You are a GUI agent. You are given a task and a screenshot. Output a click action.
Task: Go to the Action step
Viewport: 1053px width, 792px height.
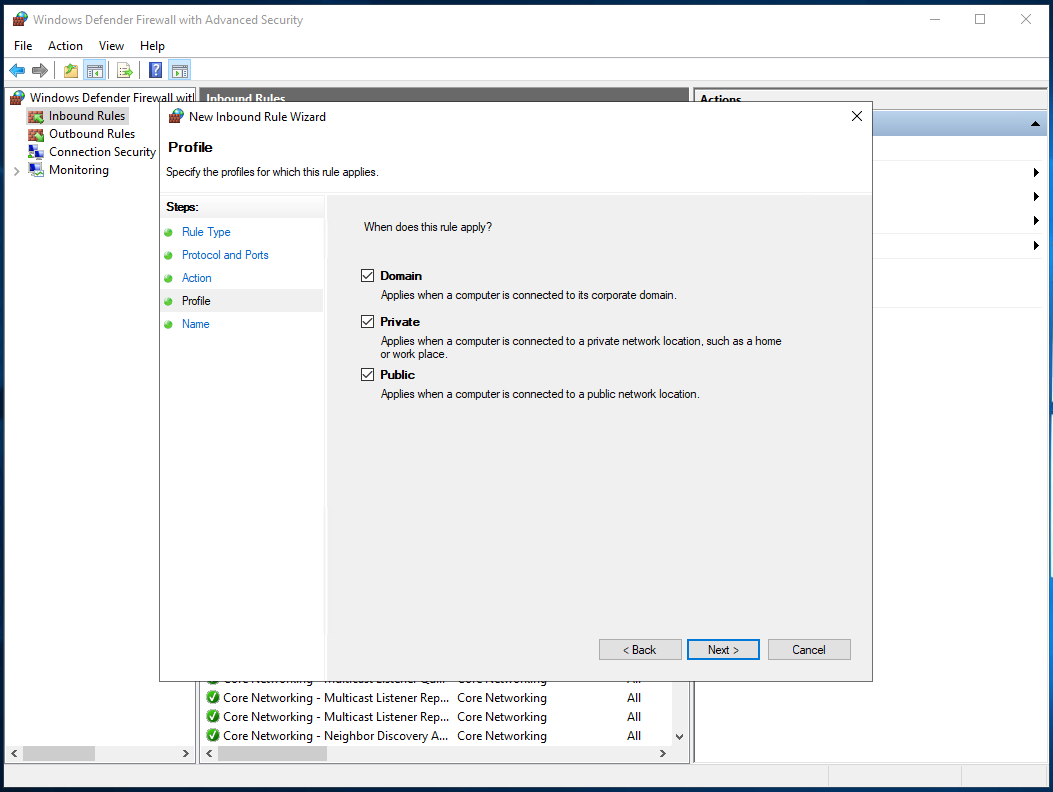pos(197,278)
